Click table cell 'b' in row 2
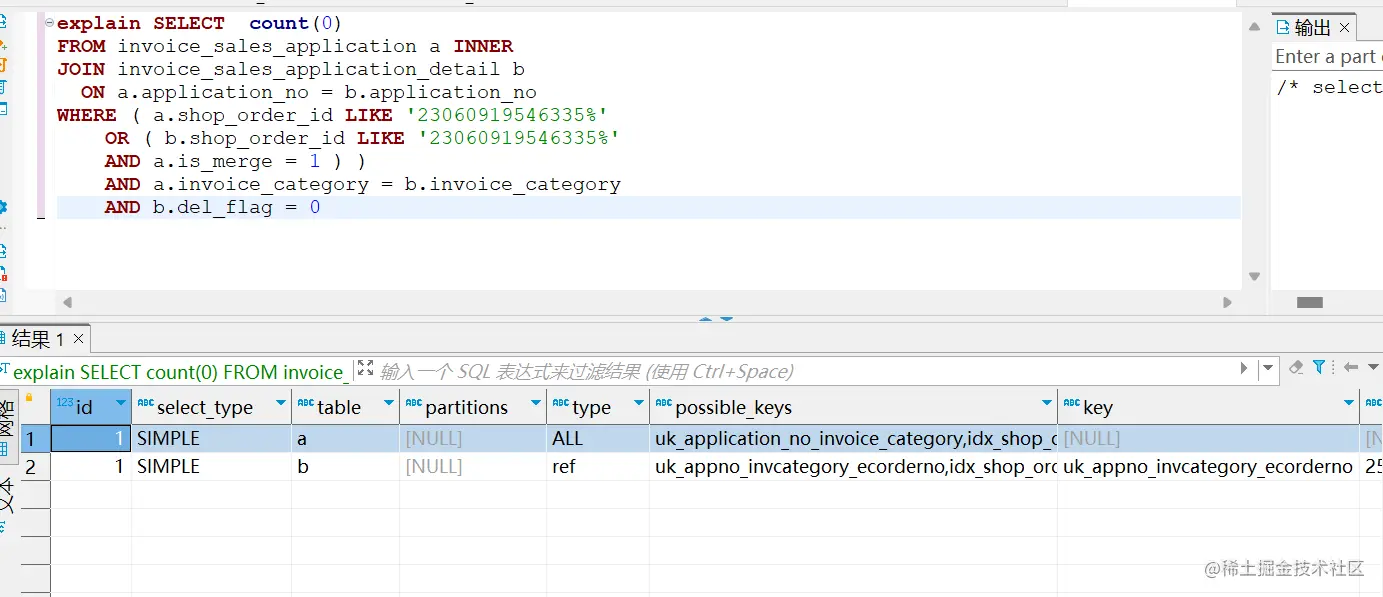 tap(345, 467)
